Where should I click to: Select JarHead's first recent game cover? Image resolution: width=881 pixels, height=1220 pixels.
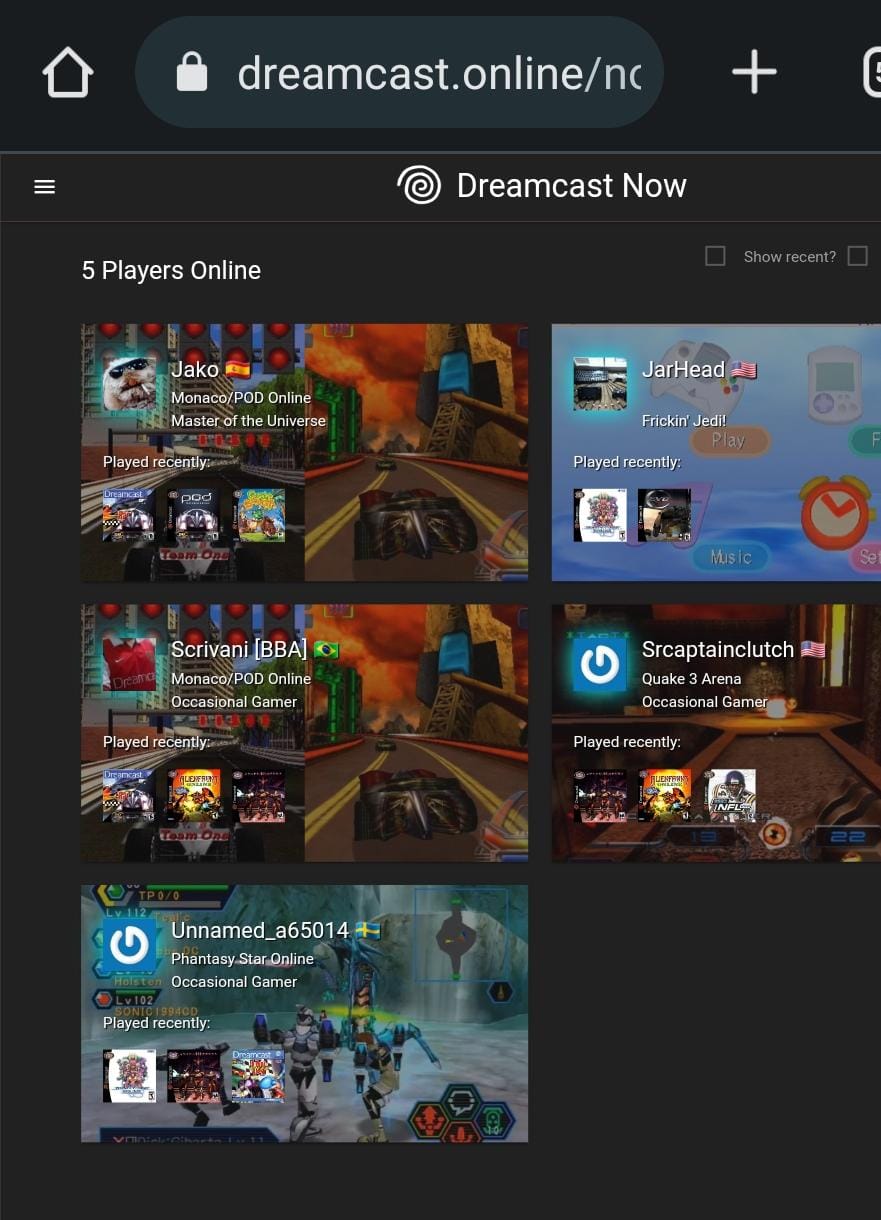[600, 515]
